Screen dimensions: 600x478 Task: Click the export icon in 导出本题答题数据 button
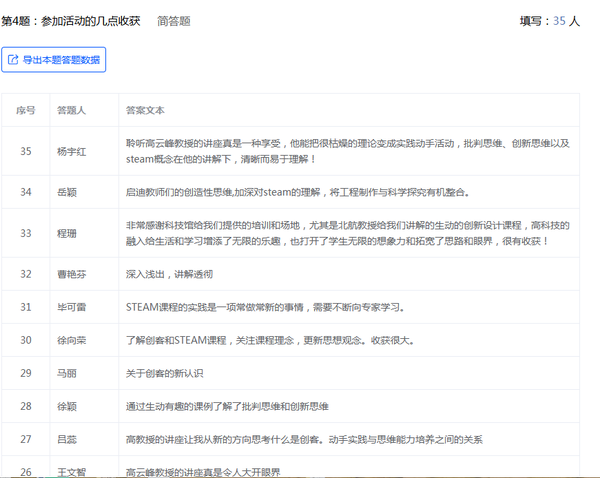click(13, 60)
